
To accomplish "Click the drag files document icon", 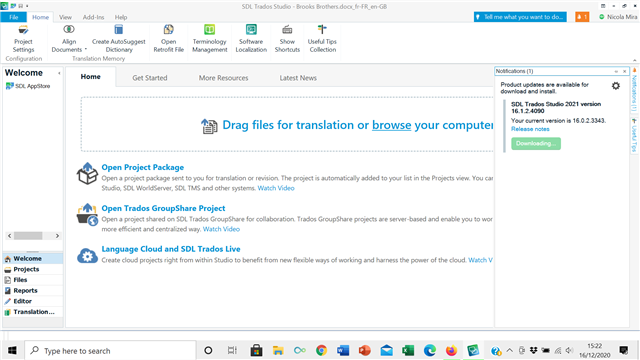I will (x=209, y=126).
